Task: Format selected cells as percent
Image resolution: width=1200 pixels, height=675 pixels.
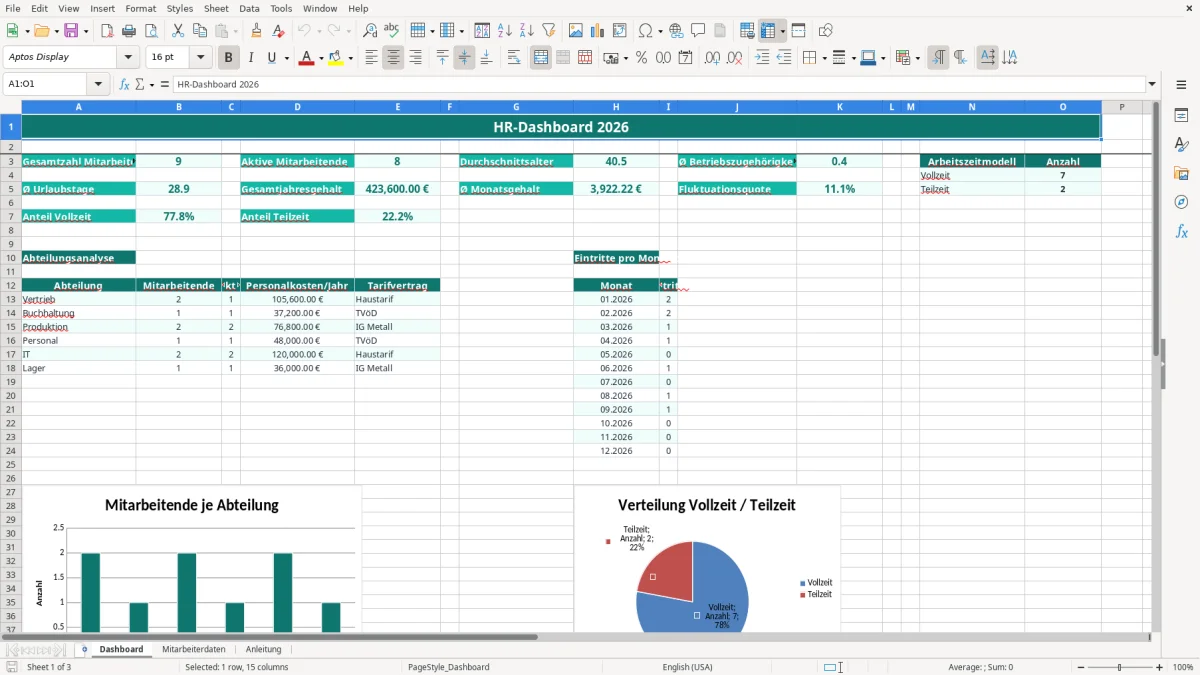Action: (642, 58)
